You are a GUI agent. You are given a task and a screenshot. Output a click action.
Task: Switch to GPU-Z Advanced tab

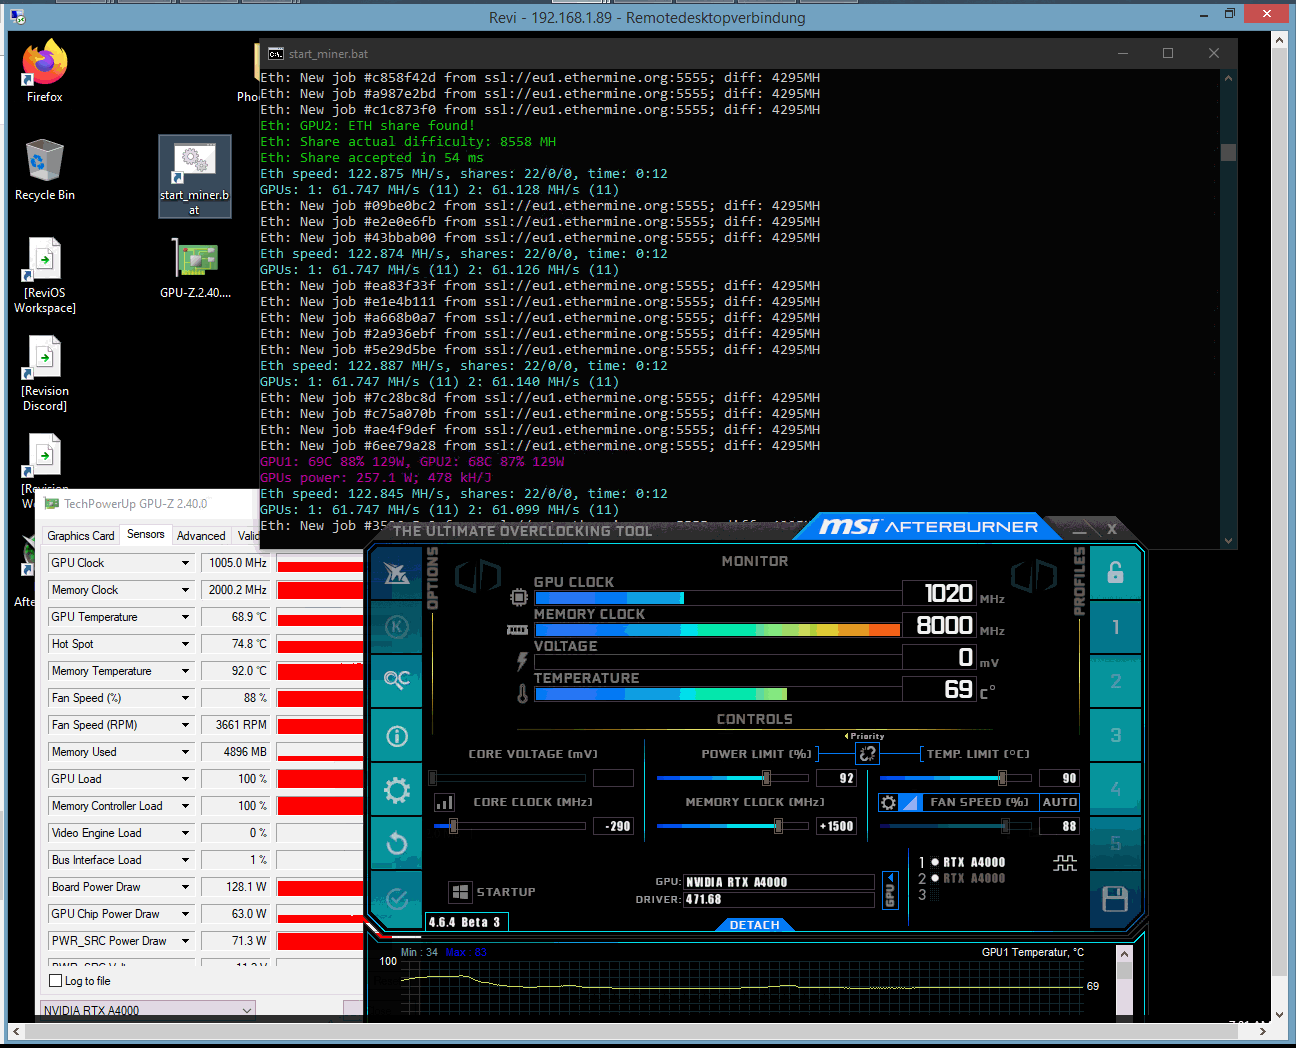coord(201,536)
